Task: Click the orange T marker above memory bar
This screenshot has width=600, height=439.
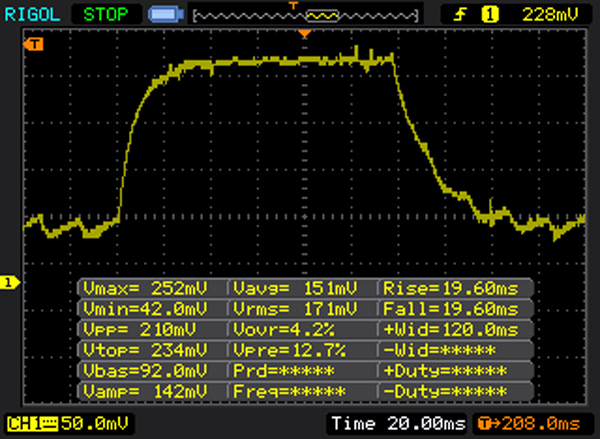Action: (x=293, y=5)
